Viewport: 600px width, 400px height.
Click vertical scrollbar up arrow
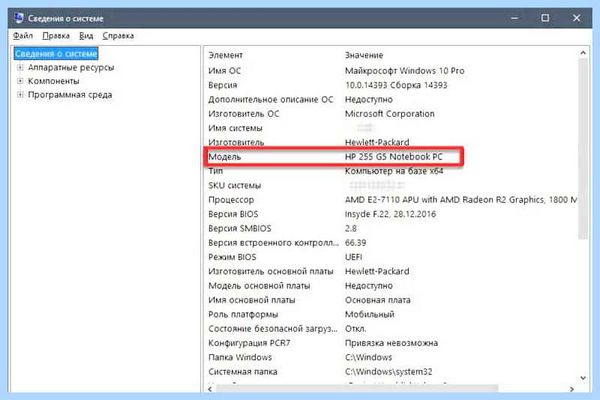tap(583, 53)
